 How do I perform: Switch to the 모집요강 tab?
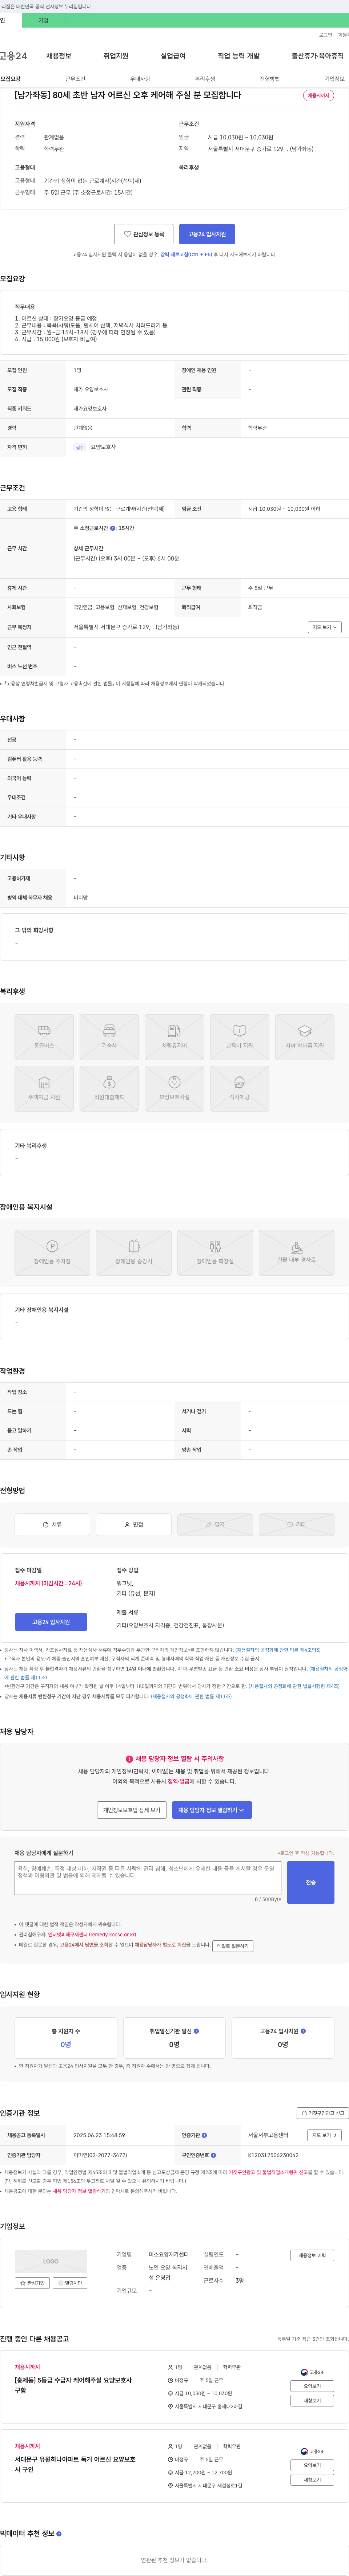coord(10,79)
